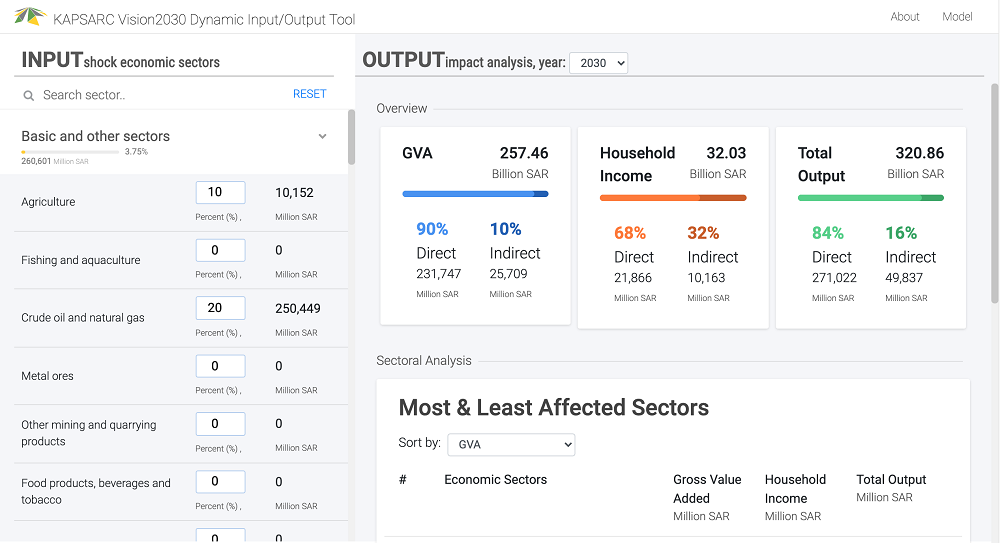Click the sector list scrollbar

pos(351,137)
